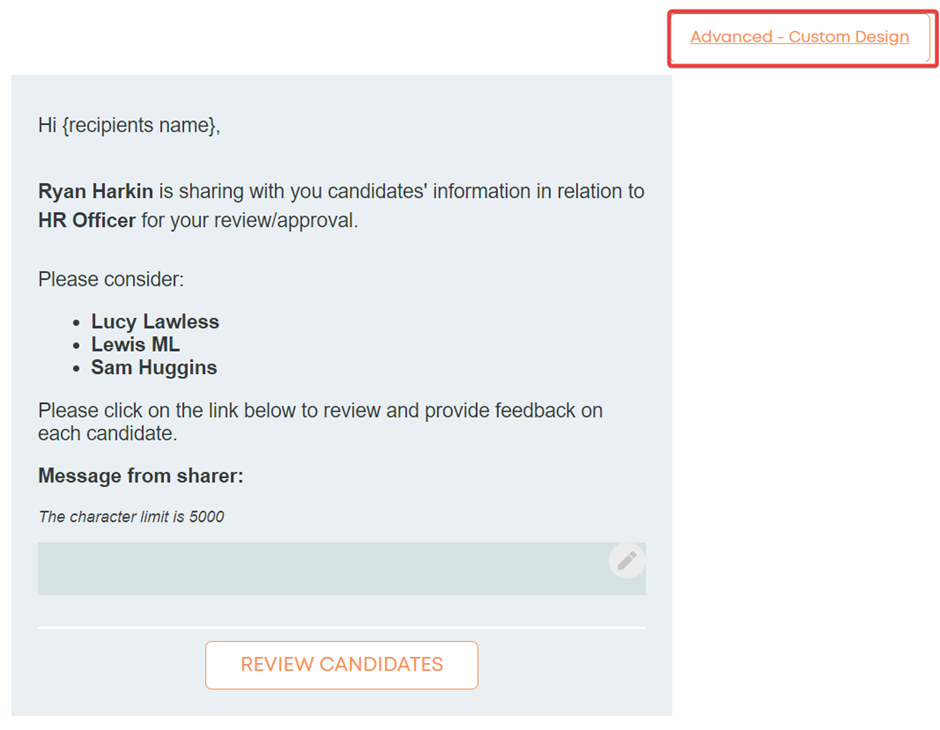The image size is (940, 730).
Task: Select candidate name Sam Huggins
Action: 154,367
